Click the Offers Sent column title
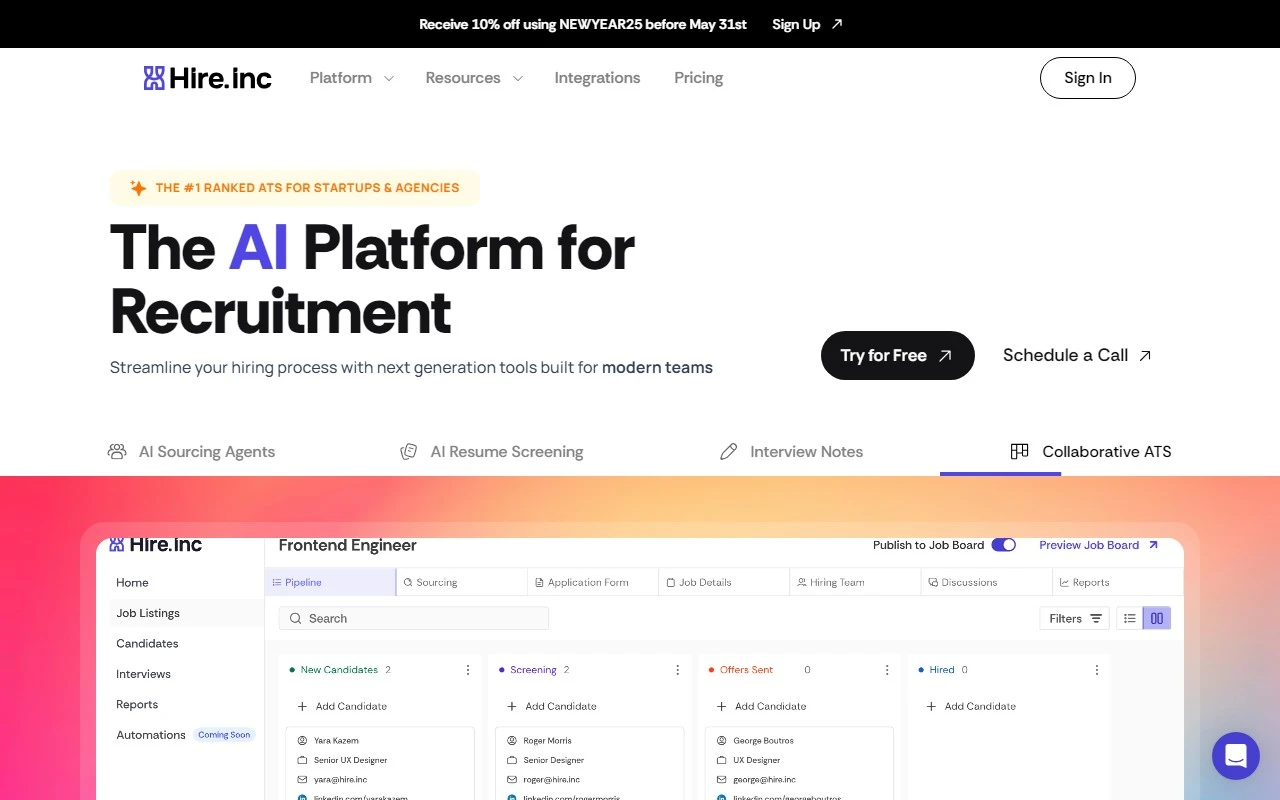The height and width of the screenshot is (800, 1280). coord(746,670)
